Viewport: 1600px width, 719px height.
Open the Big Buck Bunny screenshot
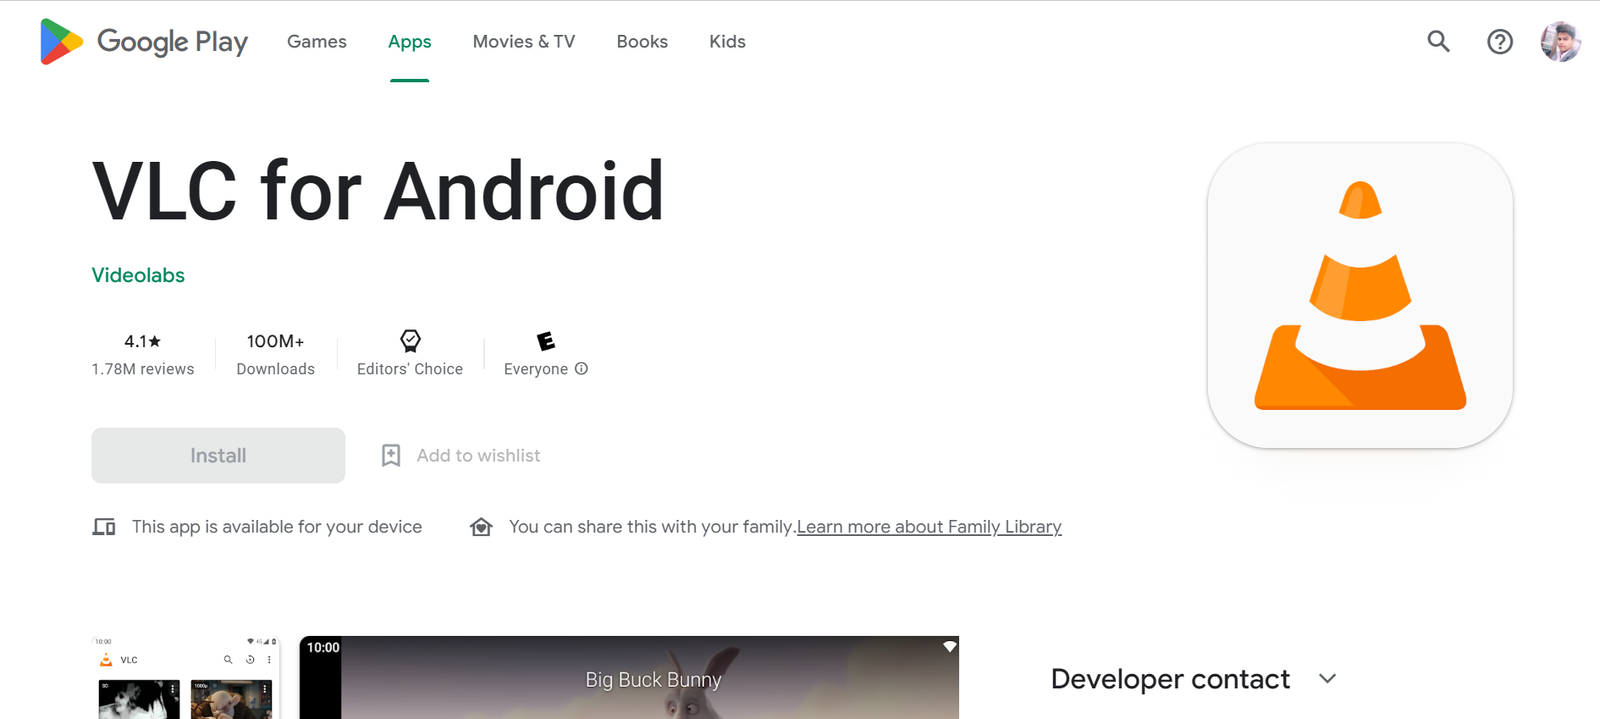click(629, 677)
